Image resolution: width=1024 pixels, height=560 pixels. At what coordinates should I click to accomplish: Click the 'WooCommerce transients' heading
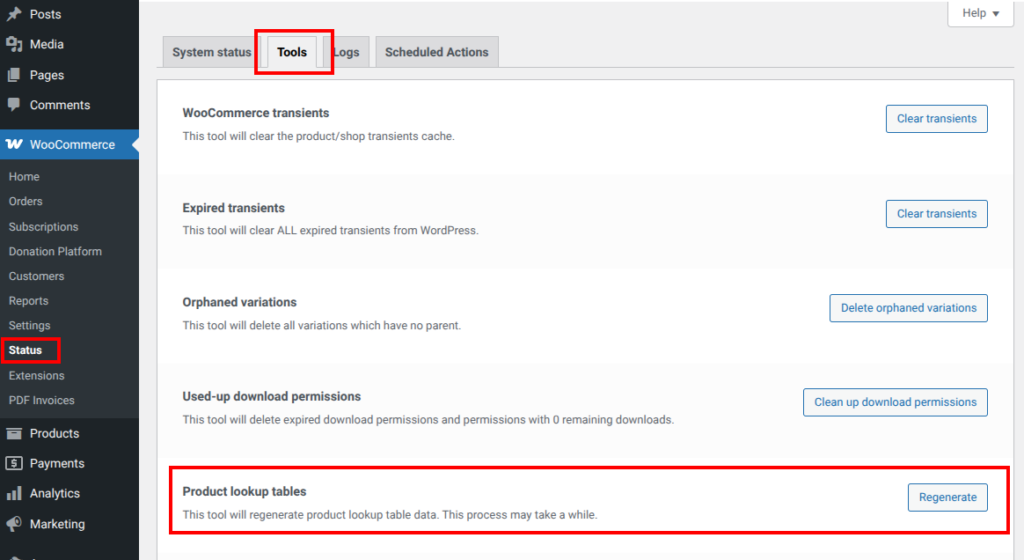(256, 113)
